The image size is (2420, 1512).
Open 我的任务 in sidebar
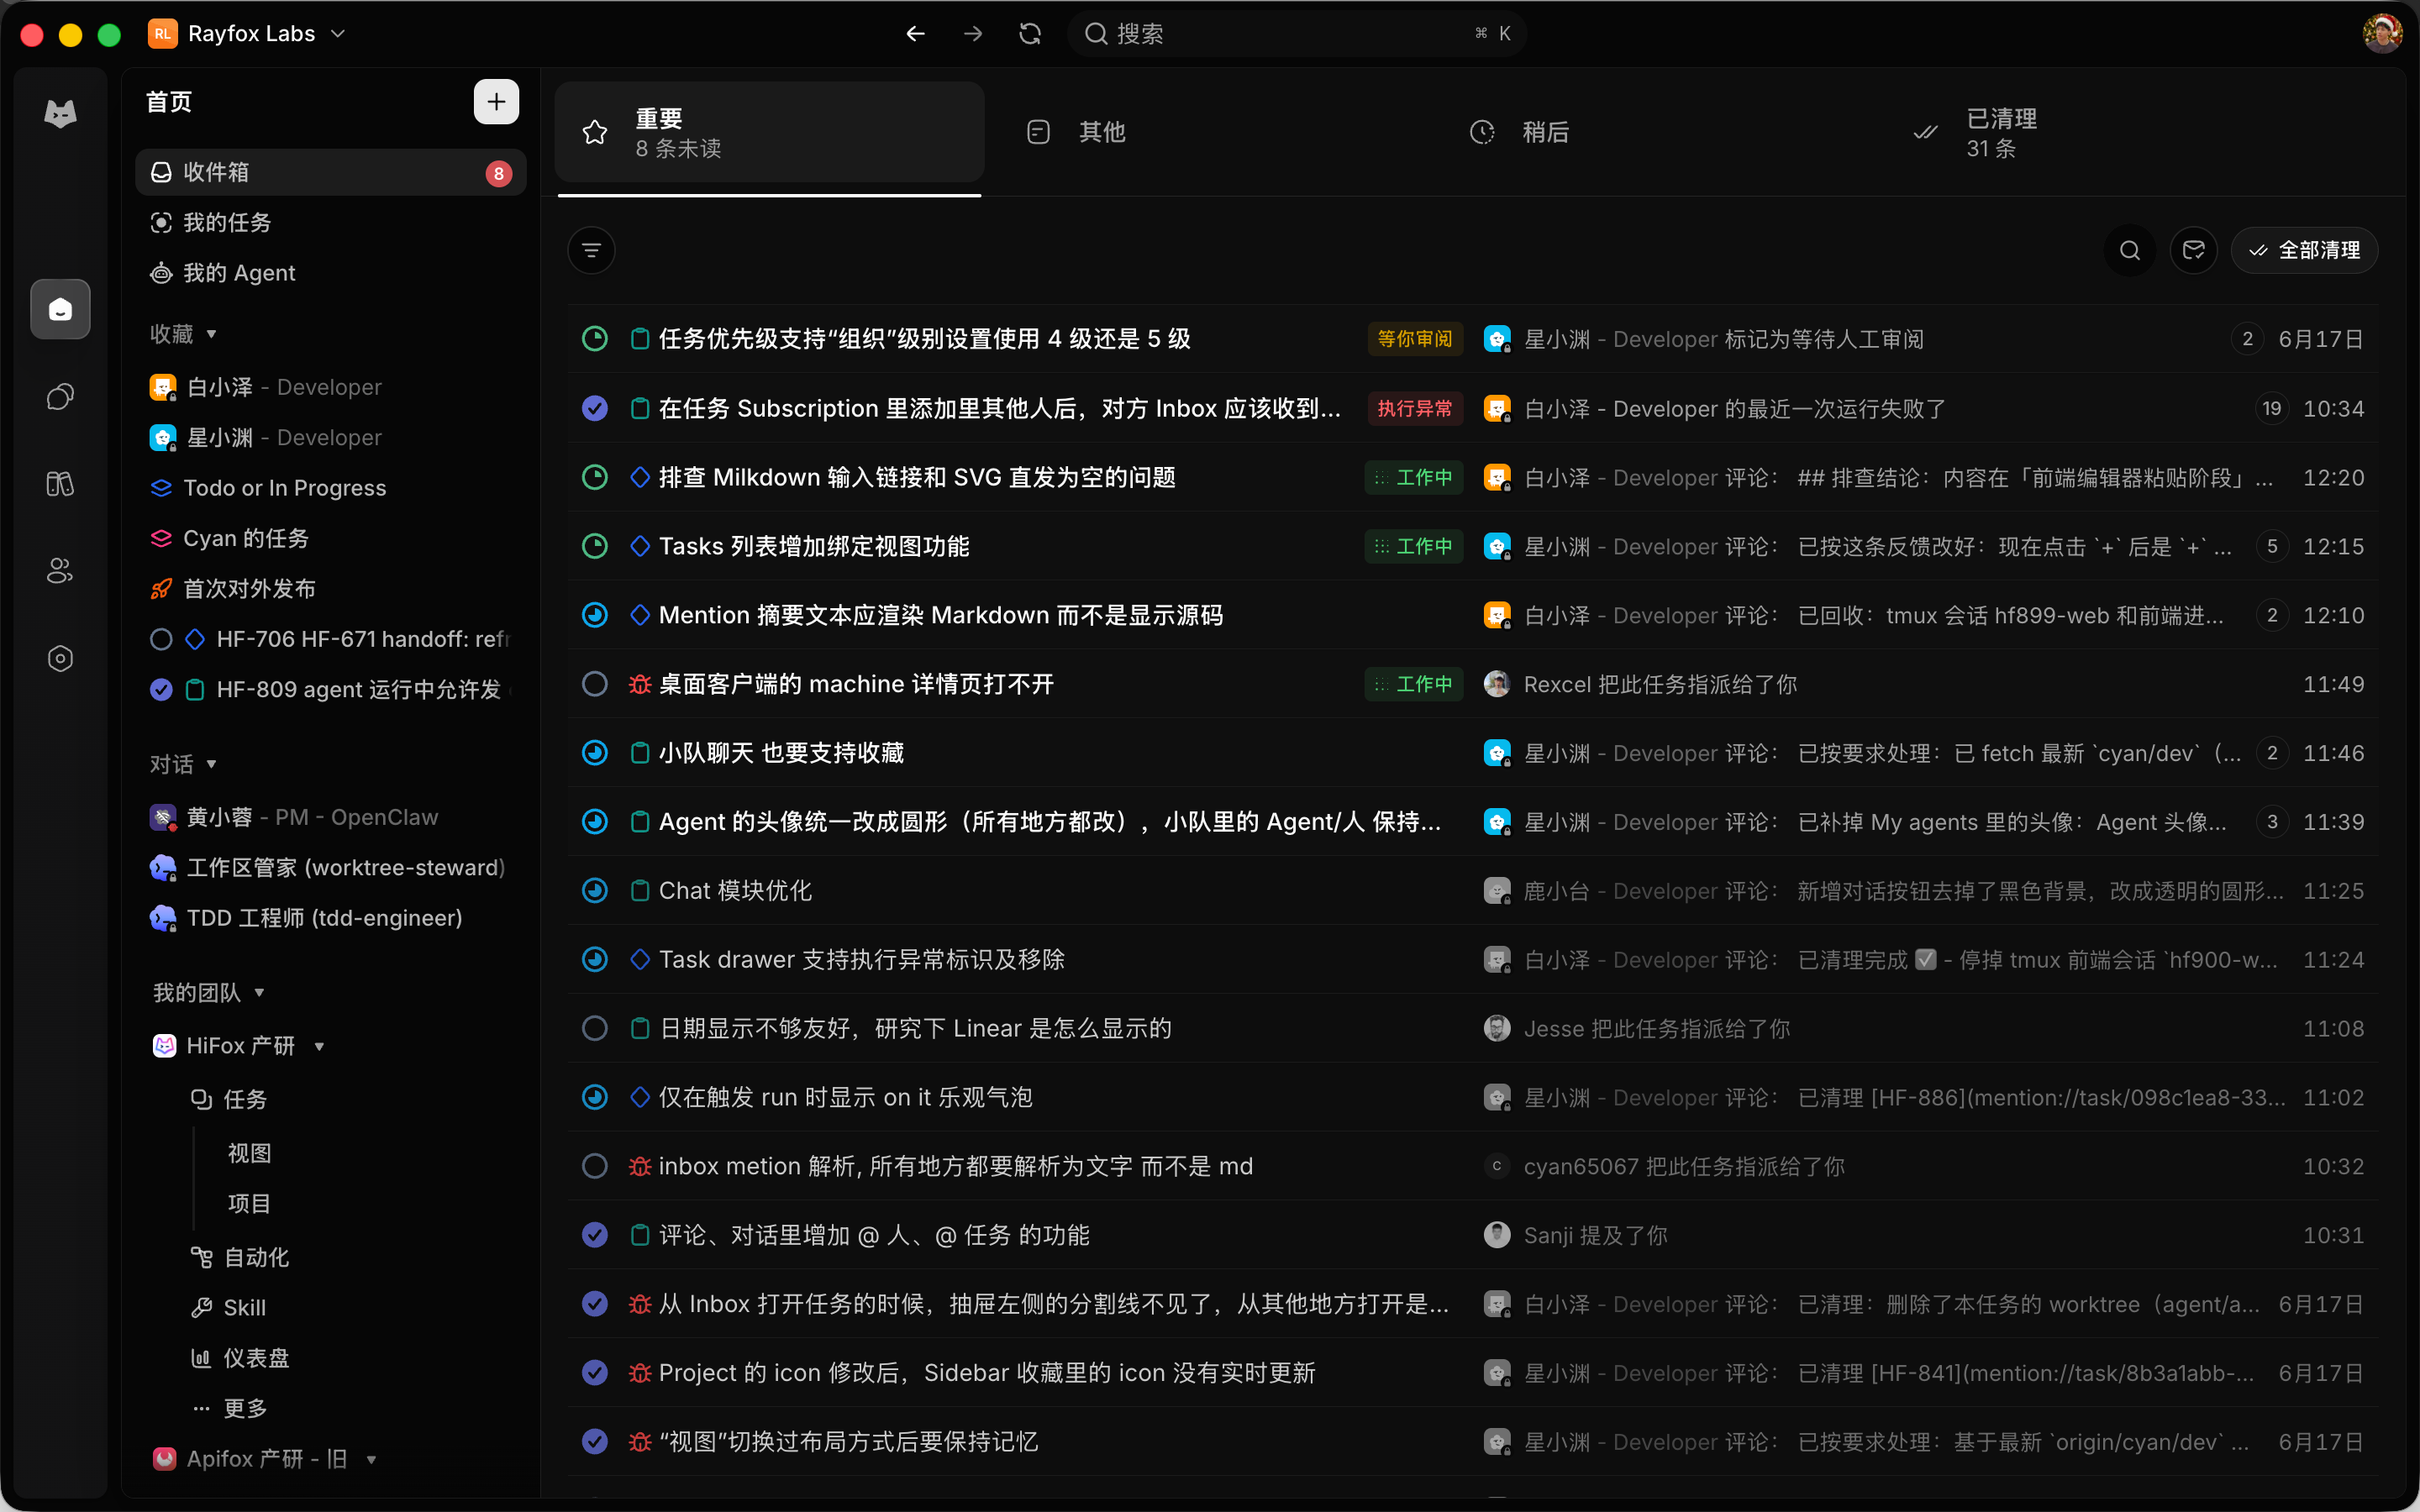pos(330,222)
